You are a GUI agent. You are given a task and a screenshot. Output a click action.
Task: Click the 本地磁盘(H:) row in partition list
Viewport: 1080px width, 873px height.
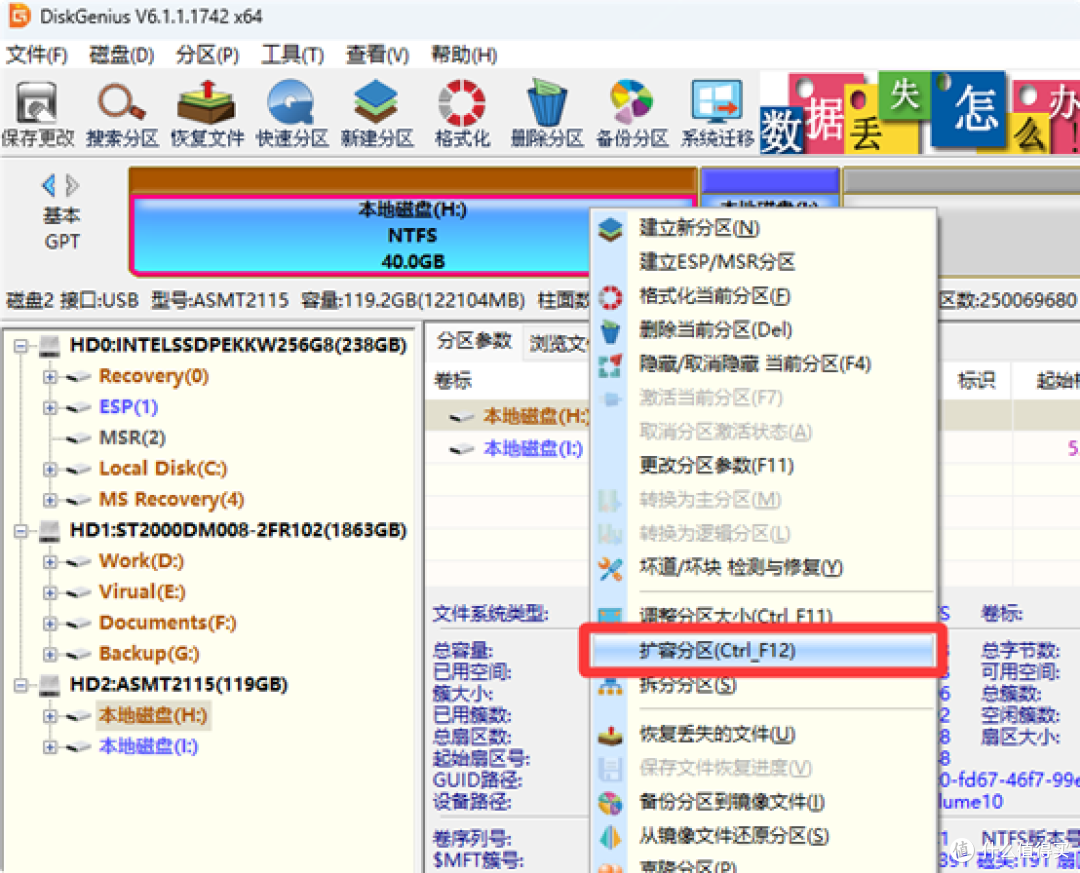pos(536,416)
